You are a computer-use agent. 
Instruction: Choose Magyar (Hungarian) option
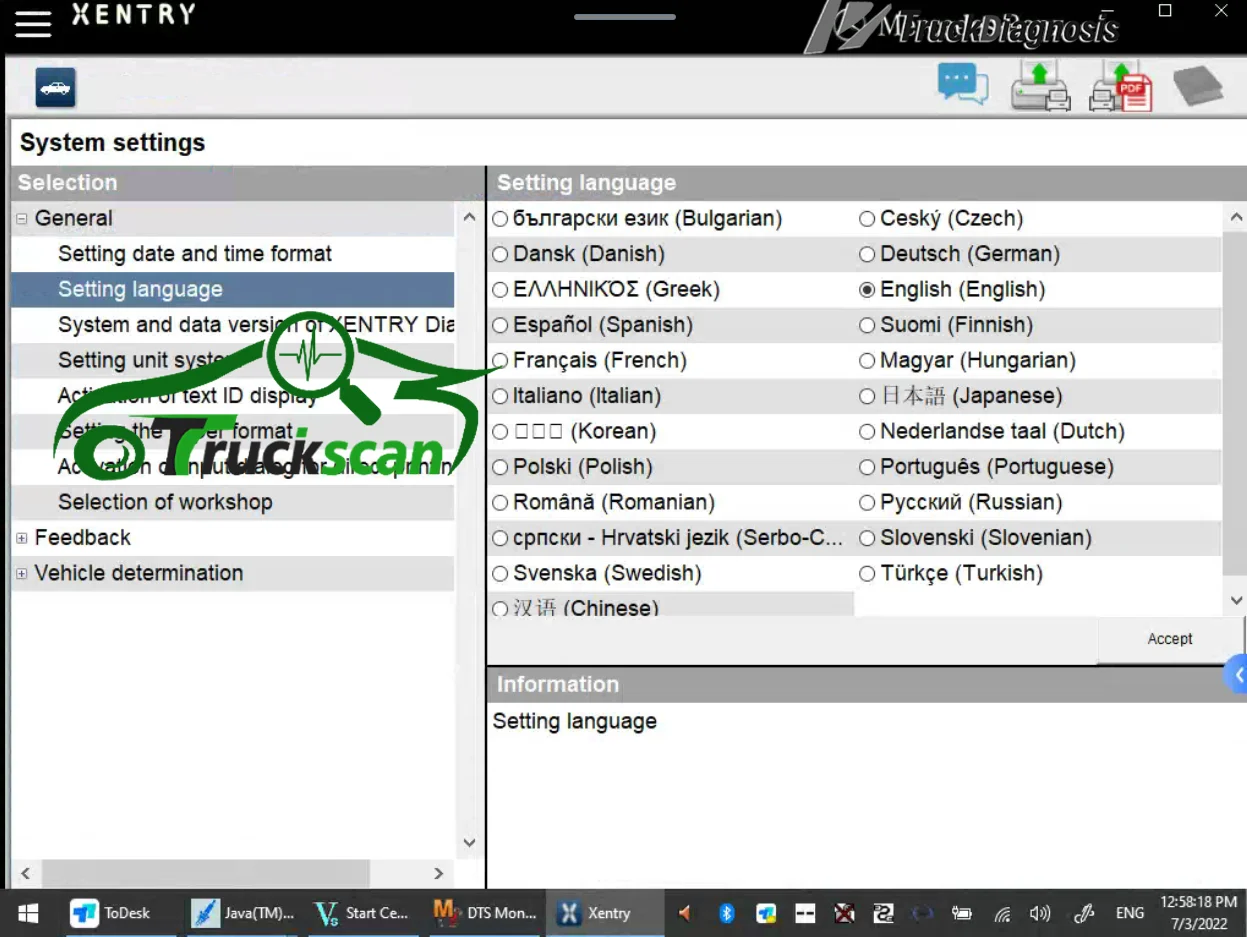[867, 361]
